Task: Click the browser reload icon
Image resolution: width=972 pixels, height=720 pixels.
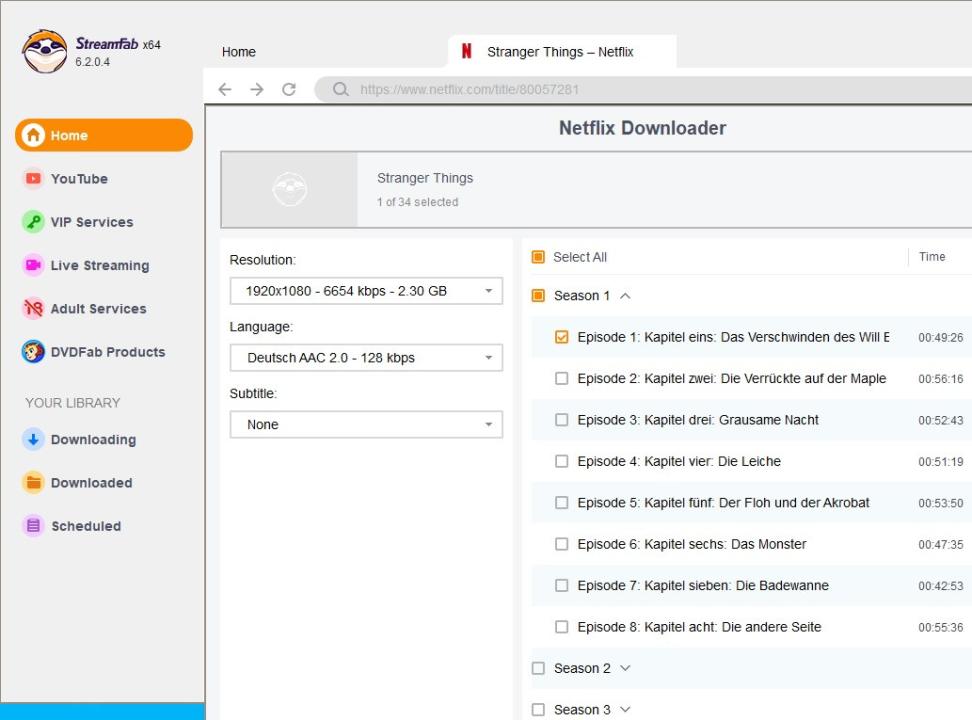Action: click(289, 90)
